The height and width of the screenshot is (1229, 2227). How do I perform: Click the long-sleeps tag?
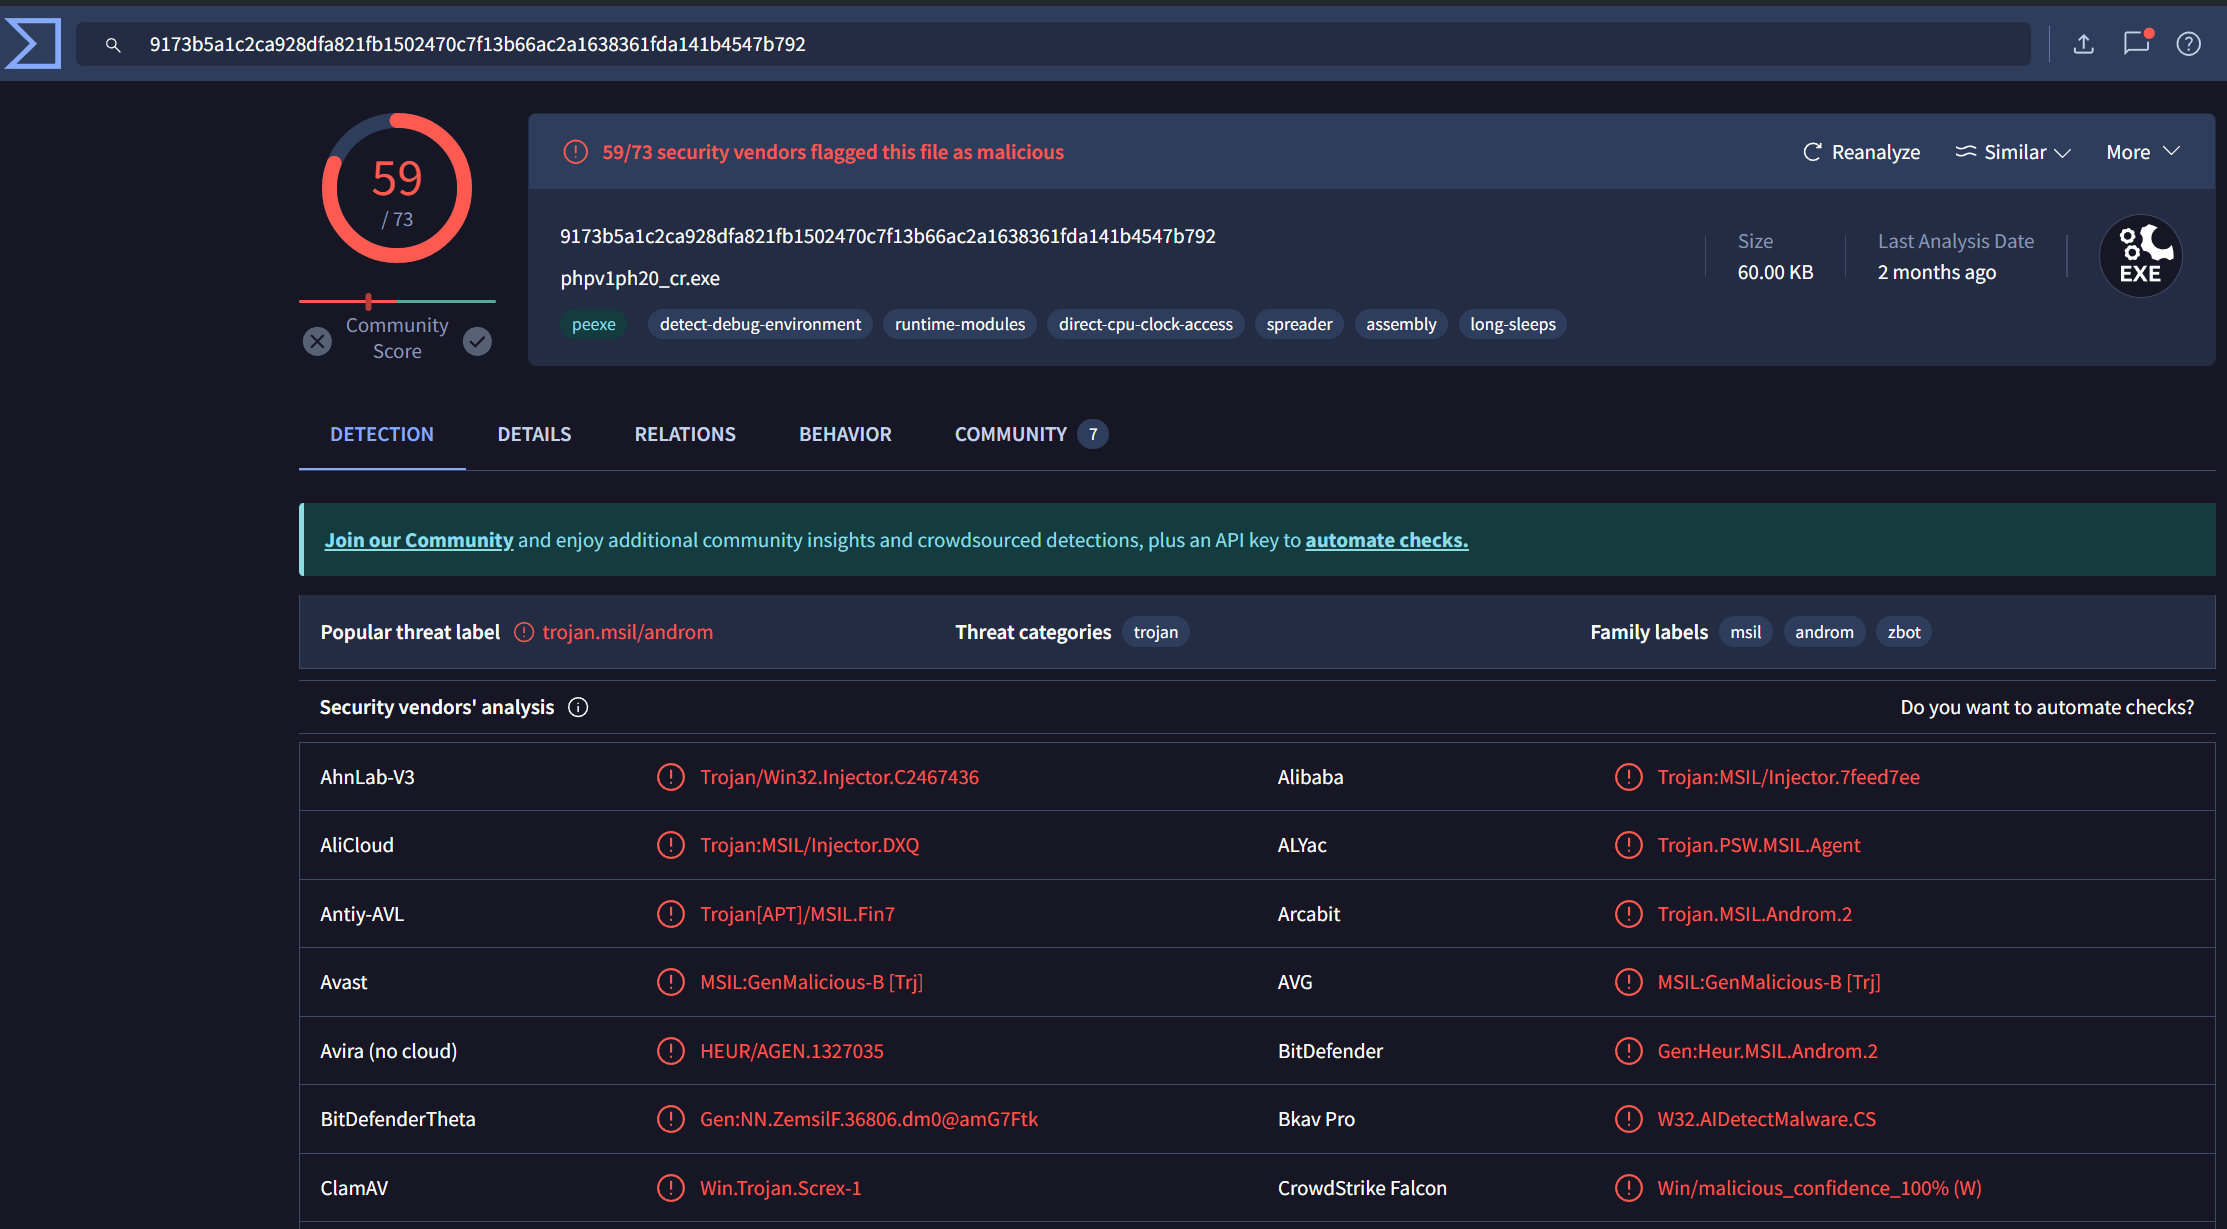[1513, 324]
